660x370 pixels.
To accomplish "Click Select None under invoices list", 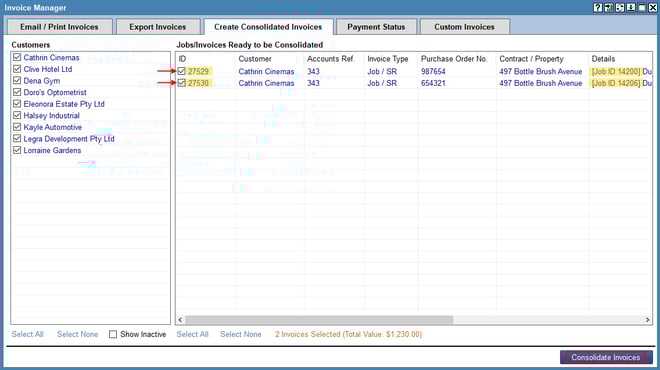I will 241,334.
